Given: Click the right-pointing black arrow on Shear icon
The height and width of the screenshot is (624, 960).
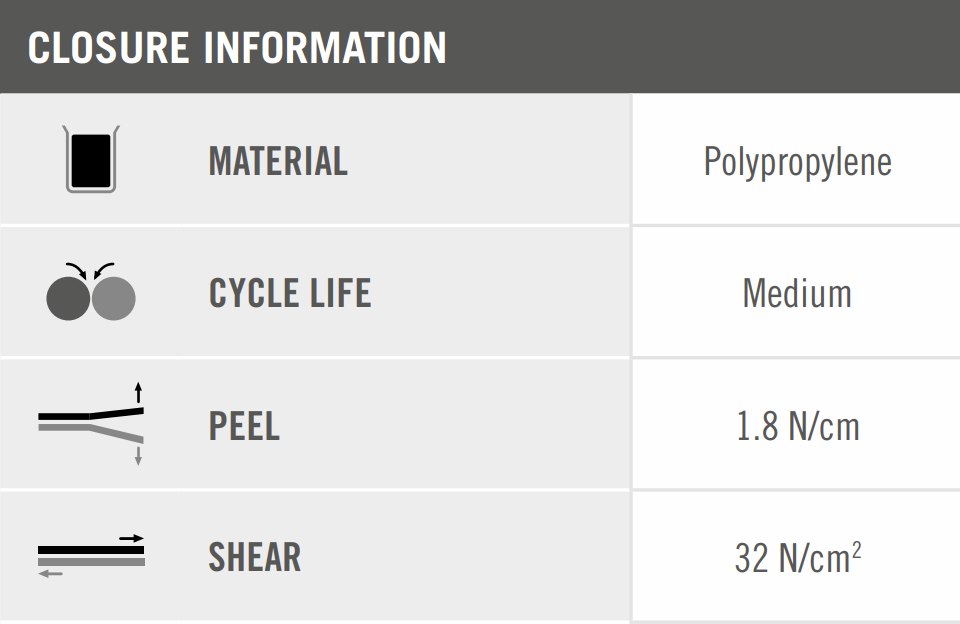Looking at the screenshot, I should (131, 538).
